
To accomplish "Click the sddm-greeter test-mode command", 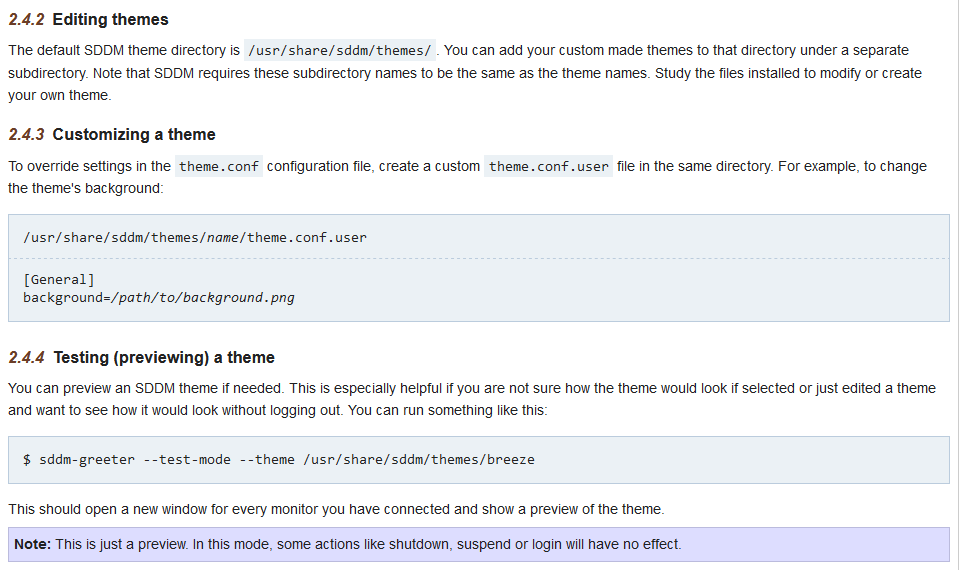I will coord(279,459).
